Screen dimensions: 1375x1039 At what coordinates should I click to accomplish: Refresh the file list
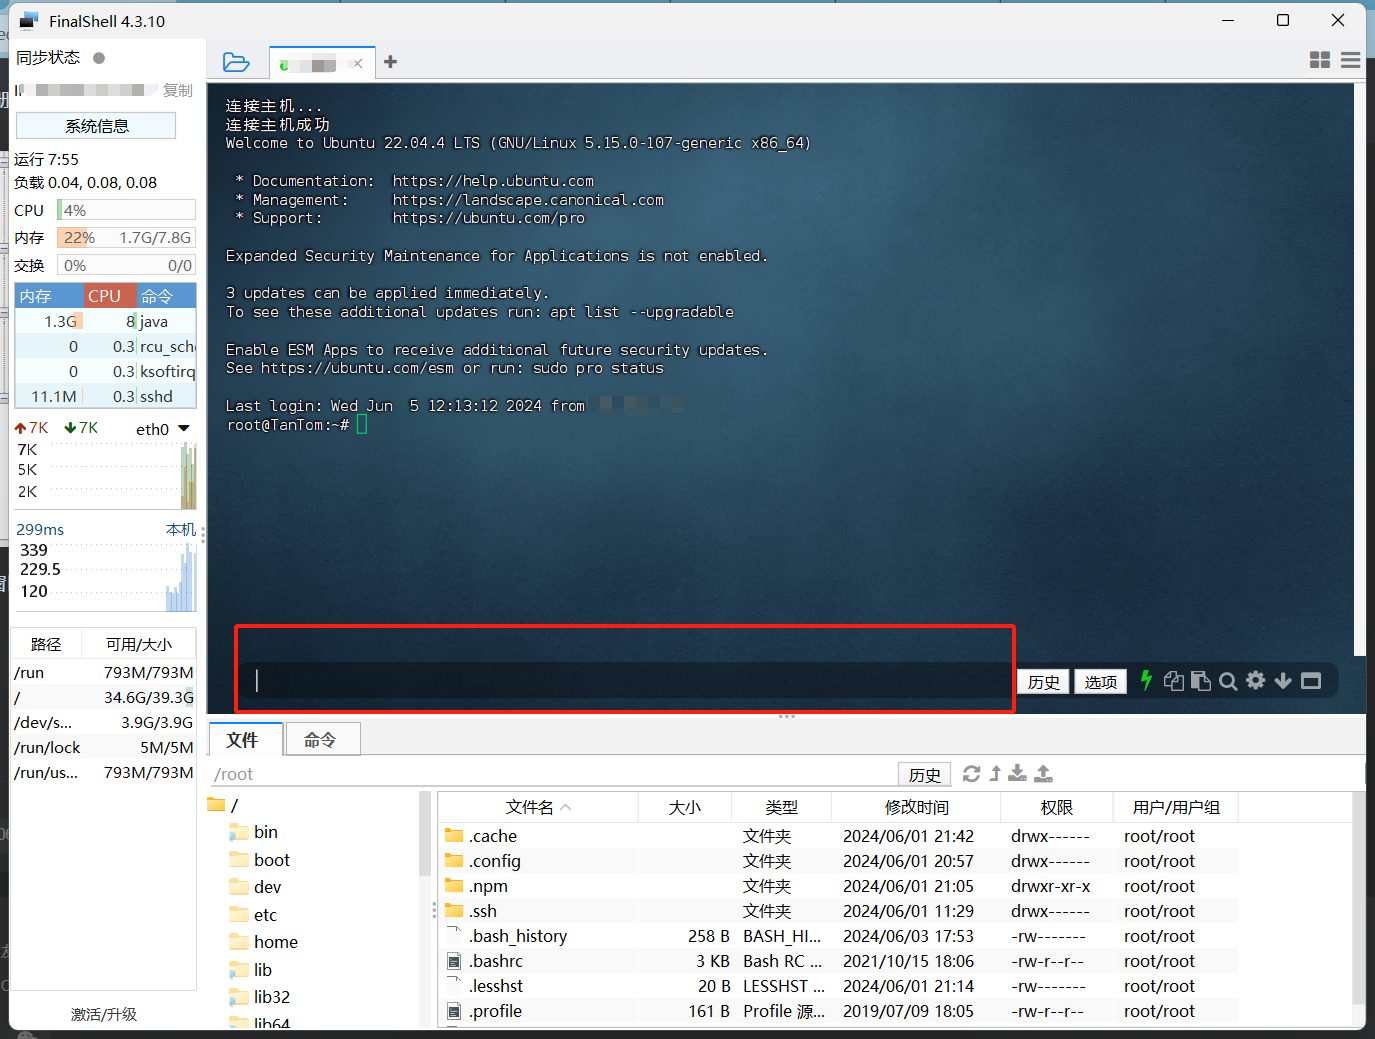coord(971,773)
